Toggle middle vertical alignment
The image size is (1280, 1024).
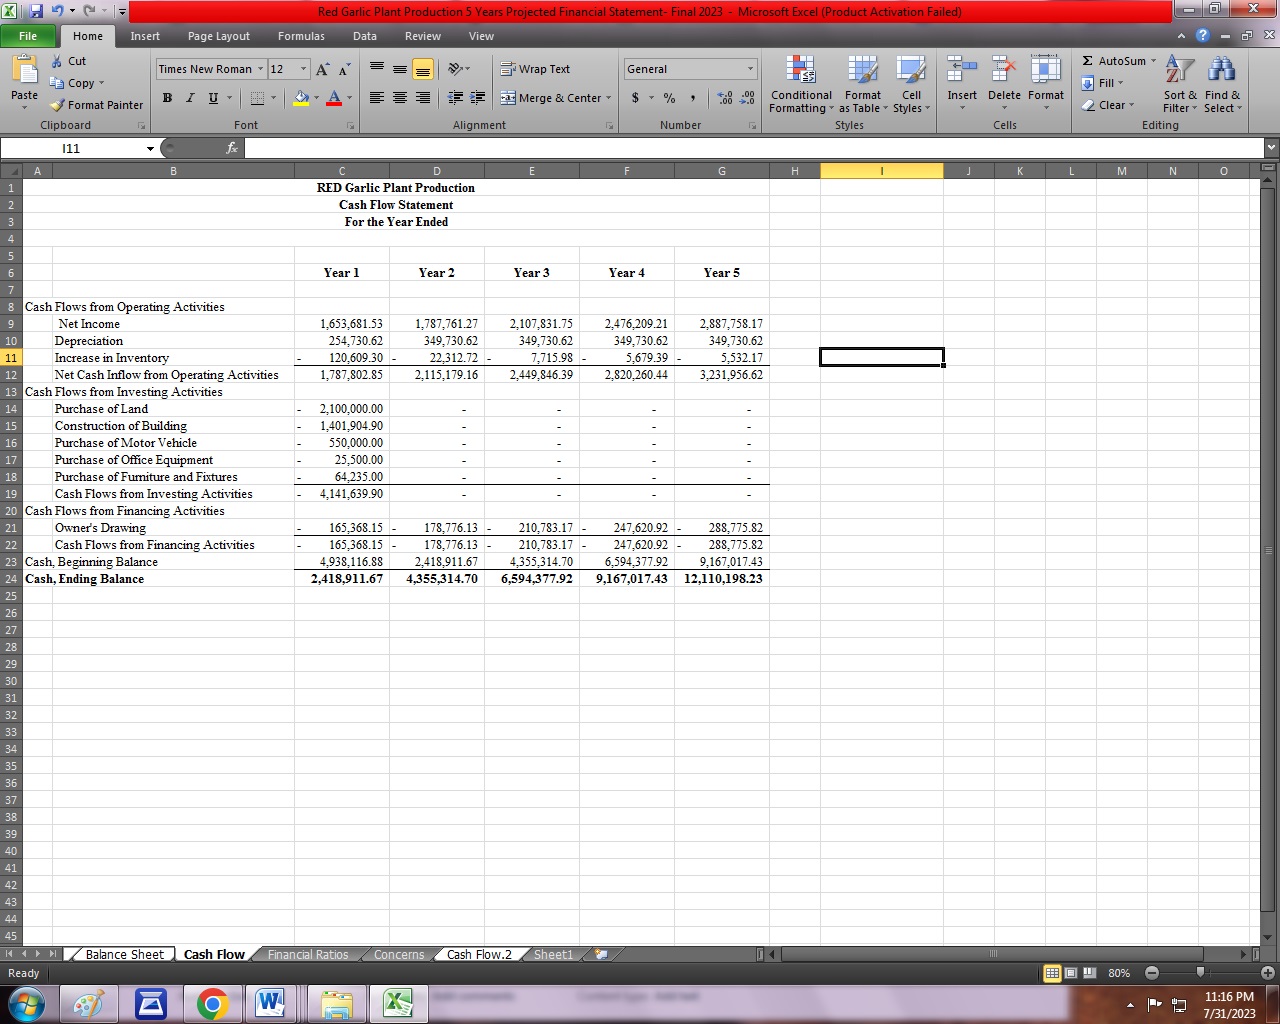pos(400,69)
